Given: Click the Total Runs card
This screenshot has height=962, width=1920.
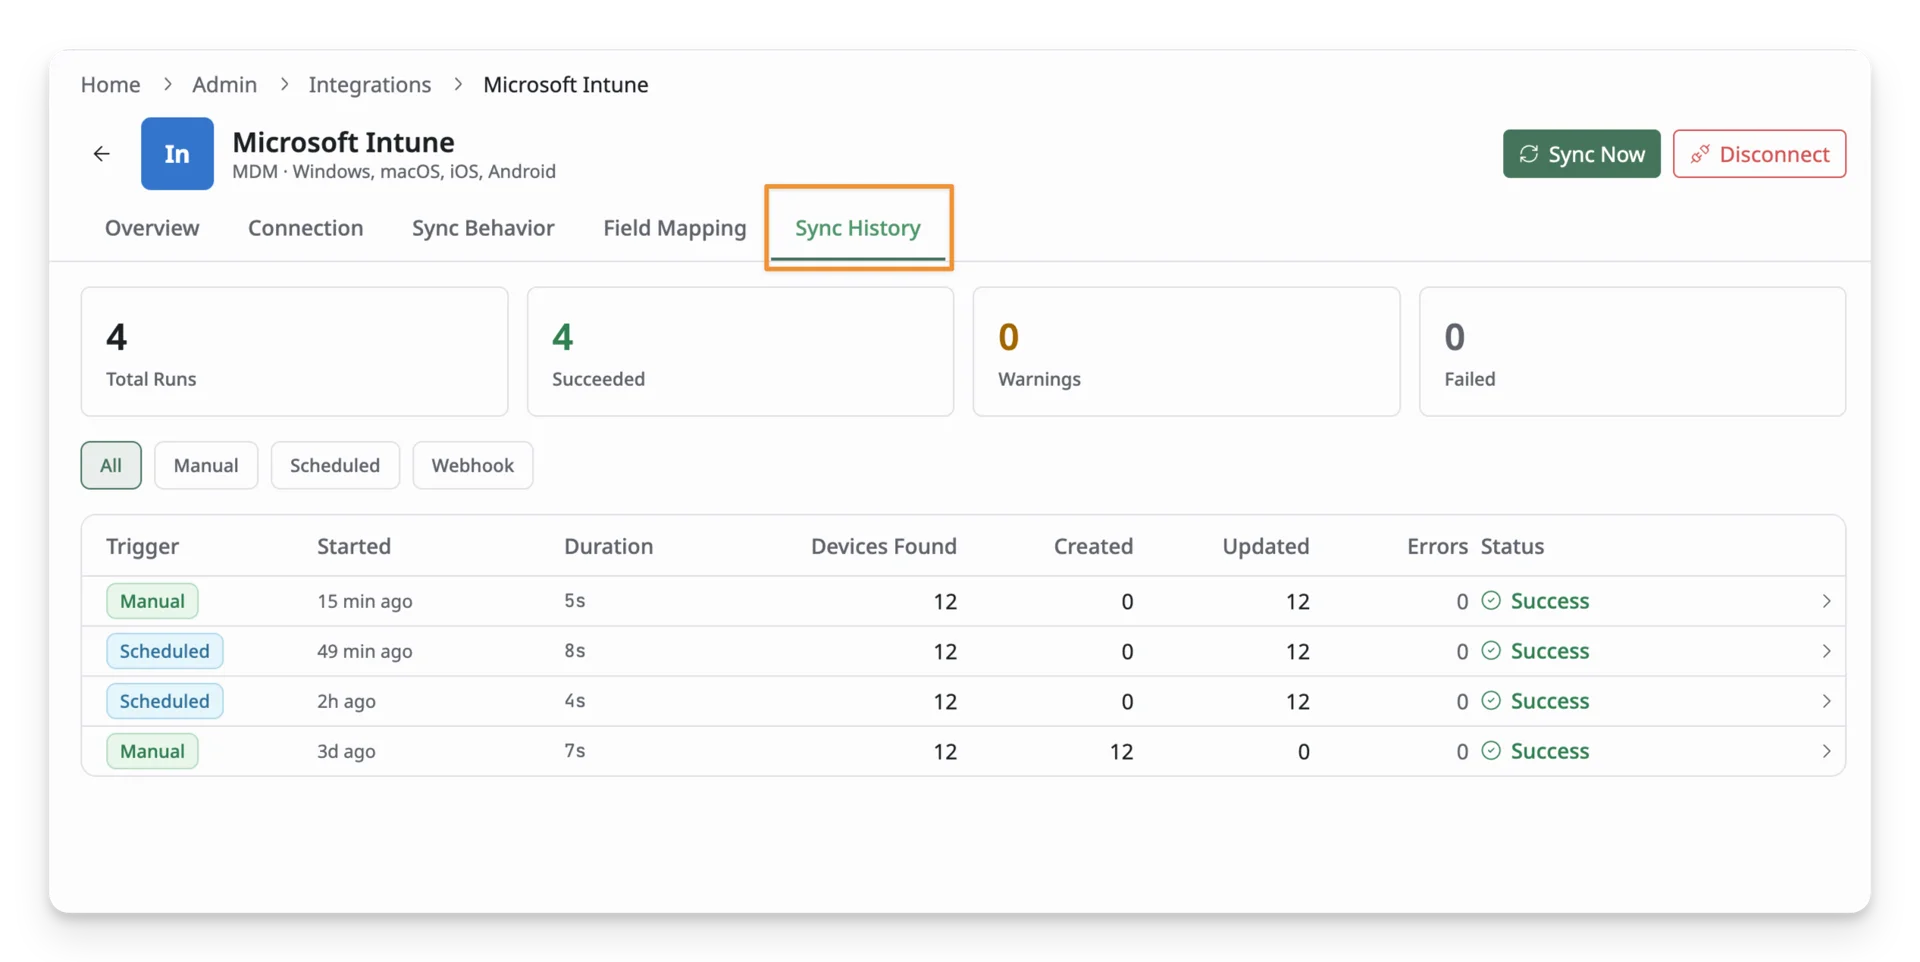Looking at the screenshot, I should [295, 352].
